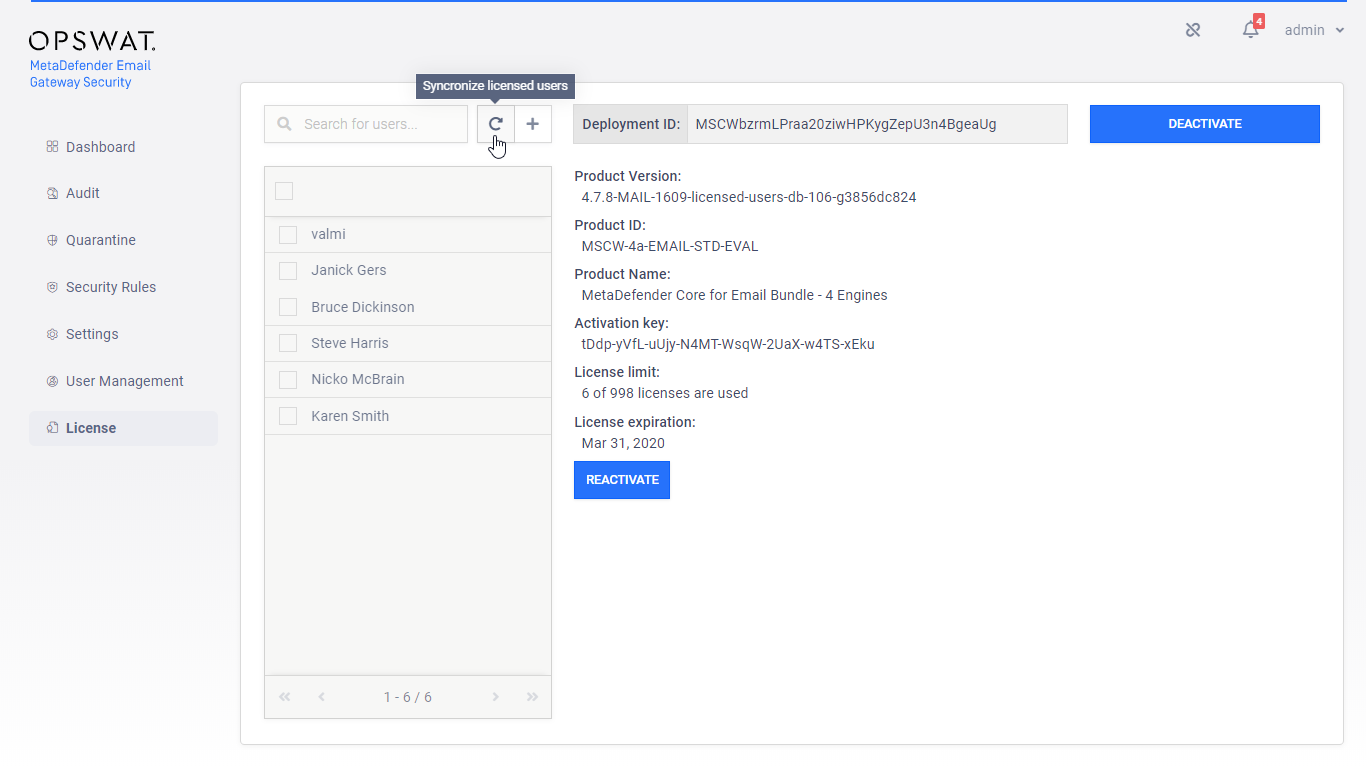
Task: Click the '6 of 998 licenses are used' text
Action: [x=665, y=393]
